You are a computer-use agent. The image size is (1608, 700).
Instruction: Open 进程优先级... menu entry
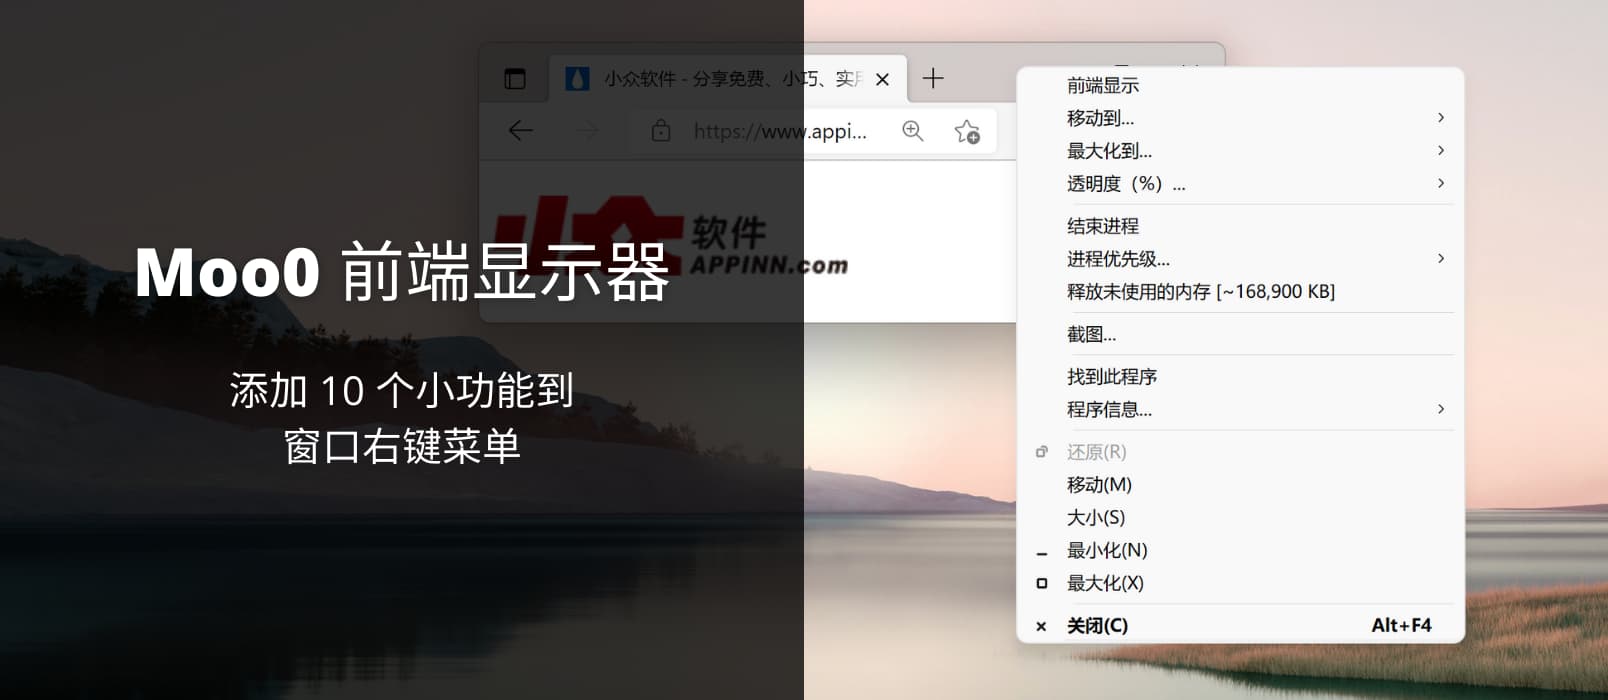pyautogui.click(x=1240, y=259)
